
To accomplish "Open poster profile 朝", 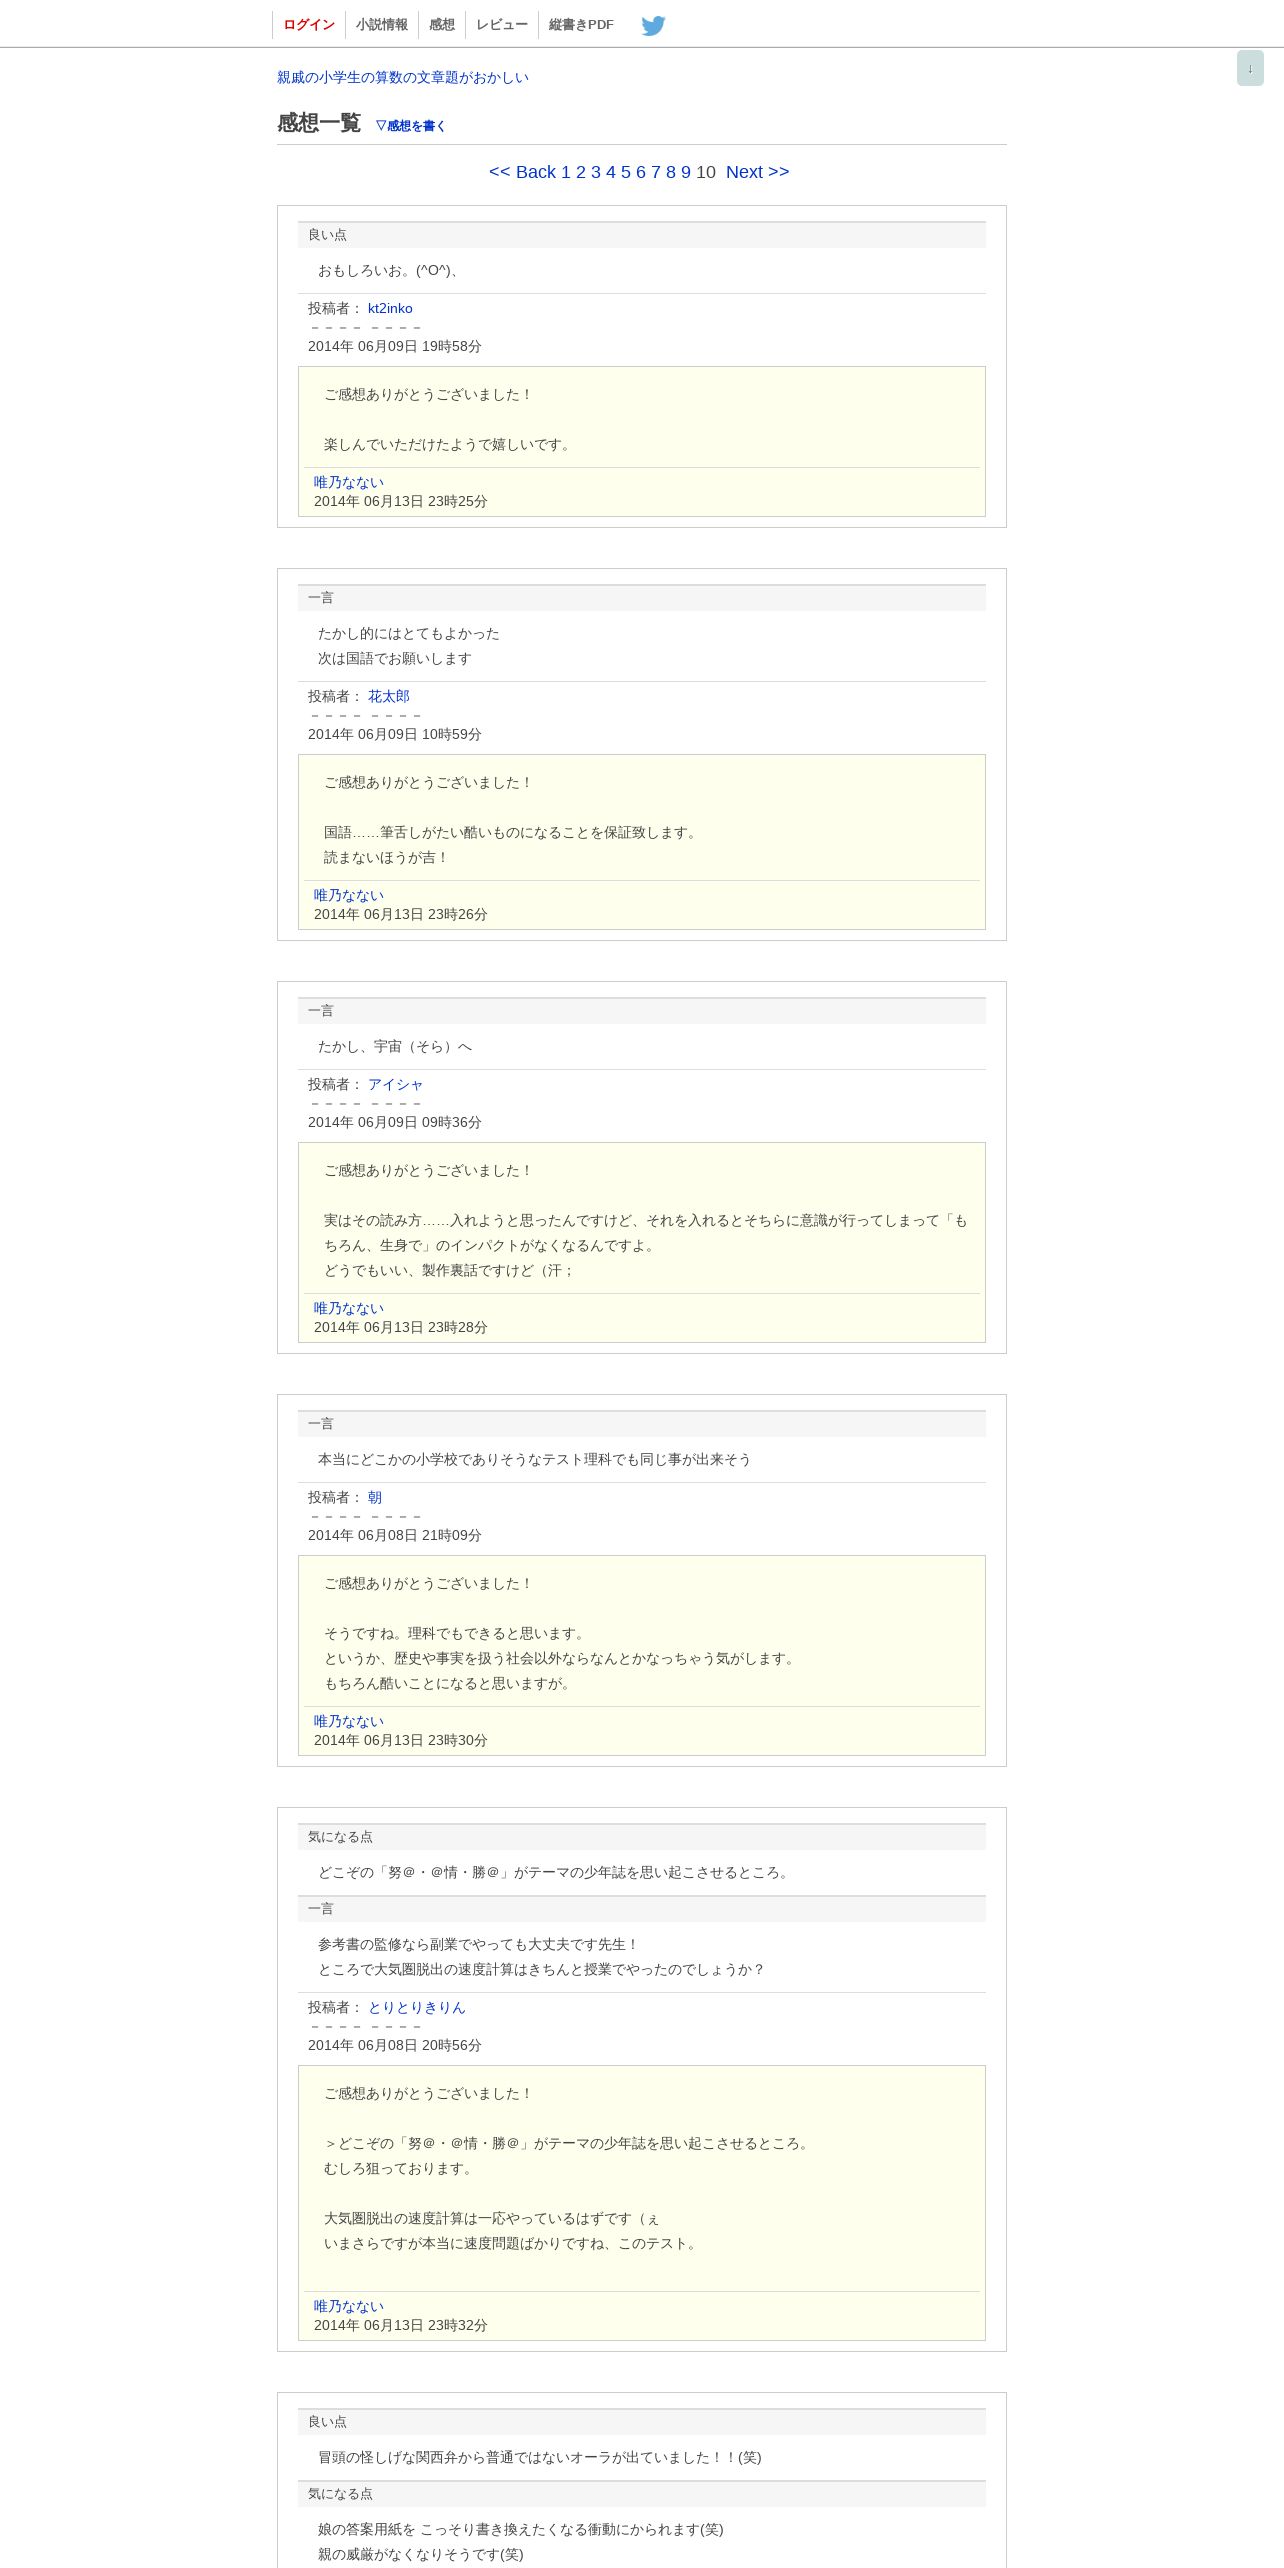I will tap(375, 1497).
